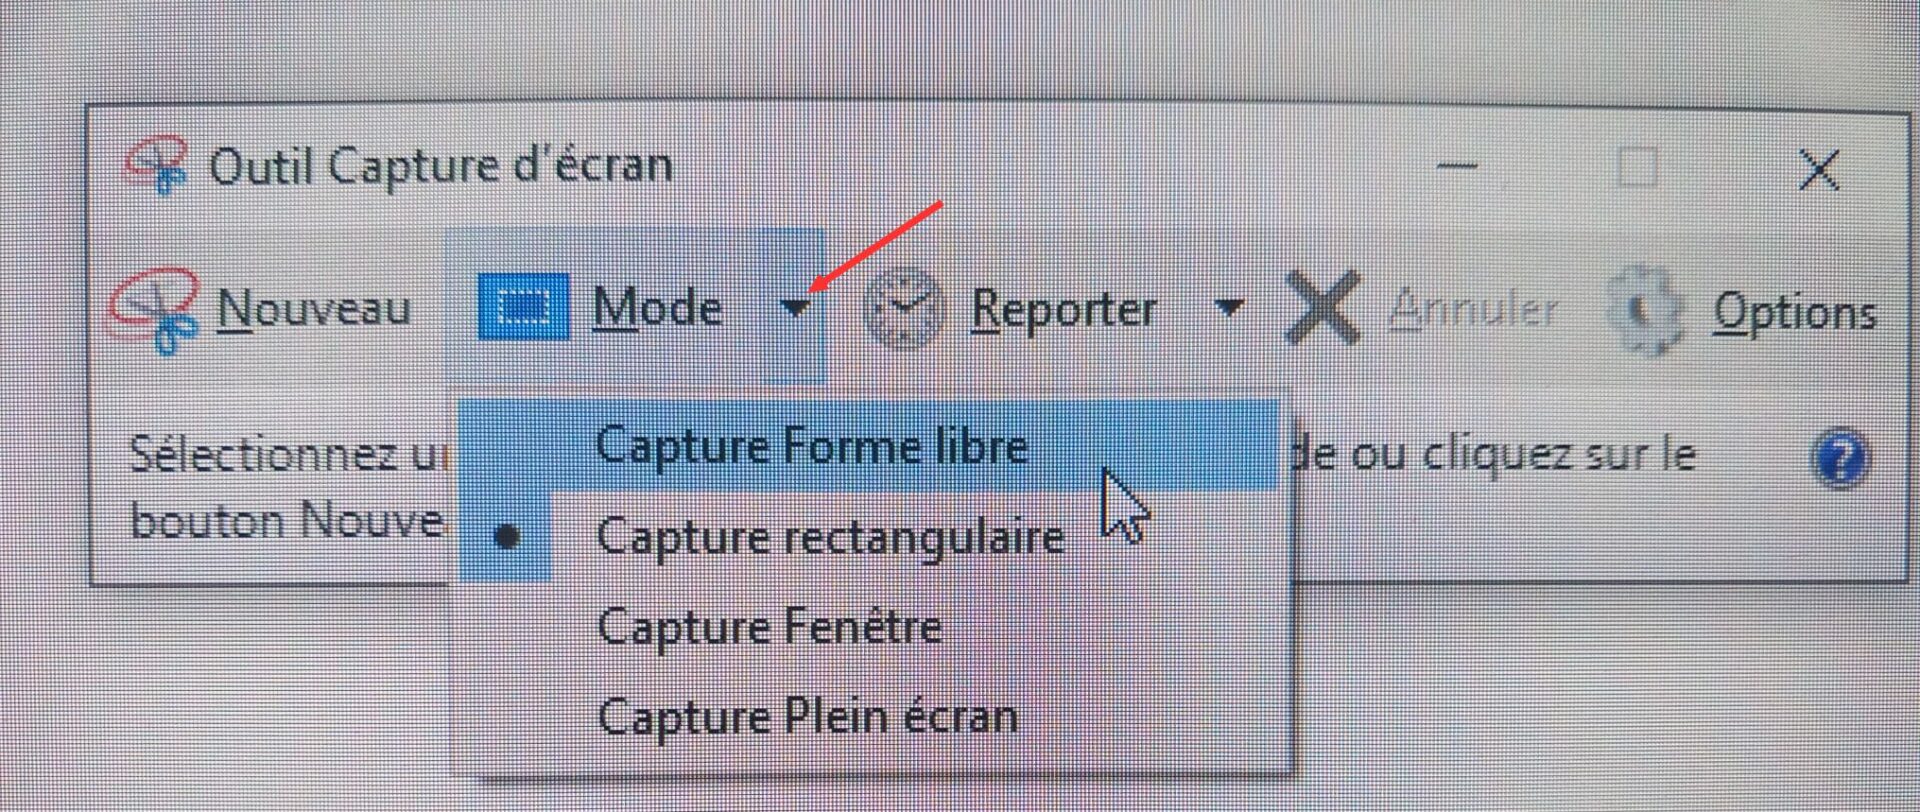Click the Snipping Tool title bar icon
Screen dimensions: 1920x812
[156, 166]
